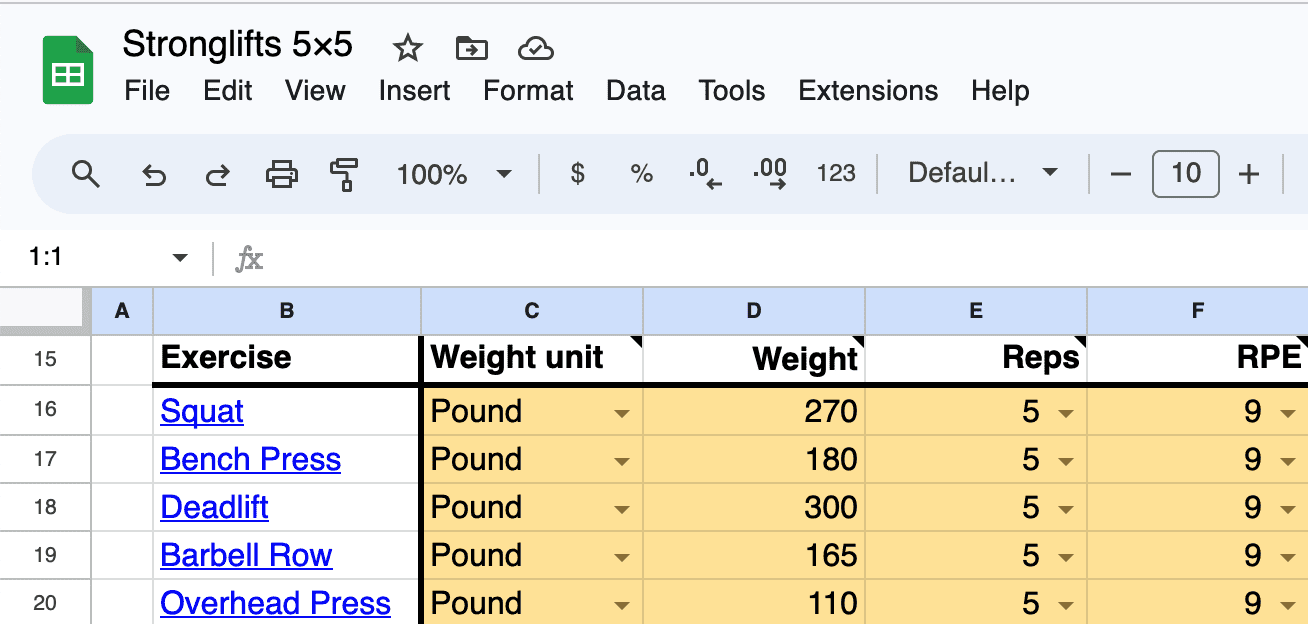Open the RPE dropdown in Barbell Row row
The image size is (1308, 624).
[x=1288, y=558]
